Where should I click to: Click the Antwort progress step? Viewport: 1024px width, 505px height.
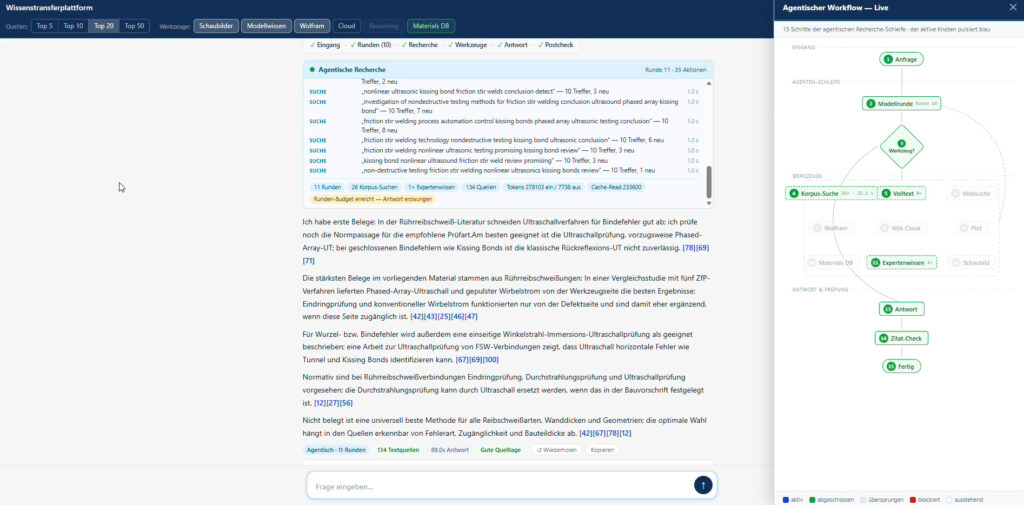(x=512, y=45)
